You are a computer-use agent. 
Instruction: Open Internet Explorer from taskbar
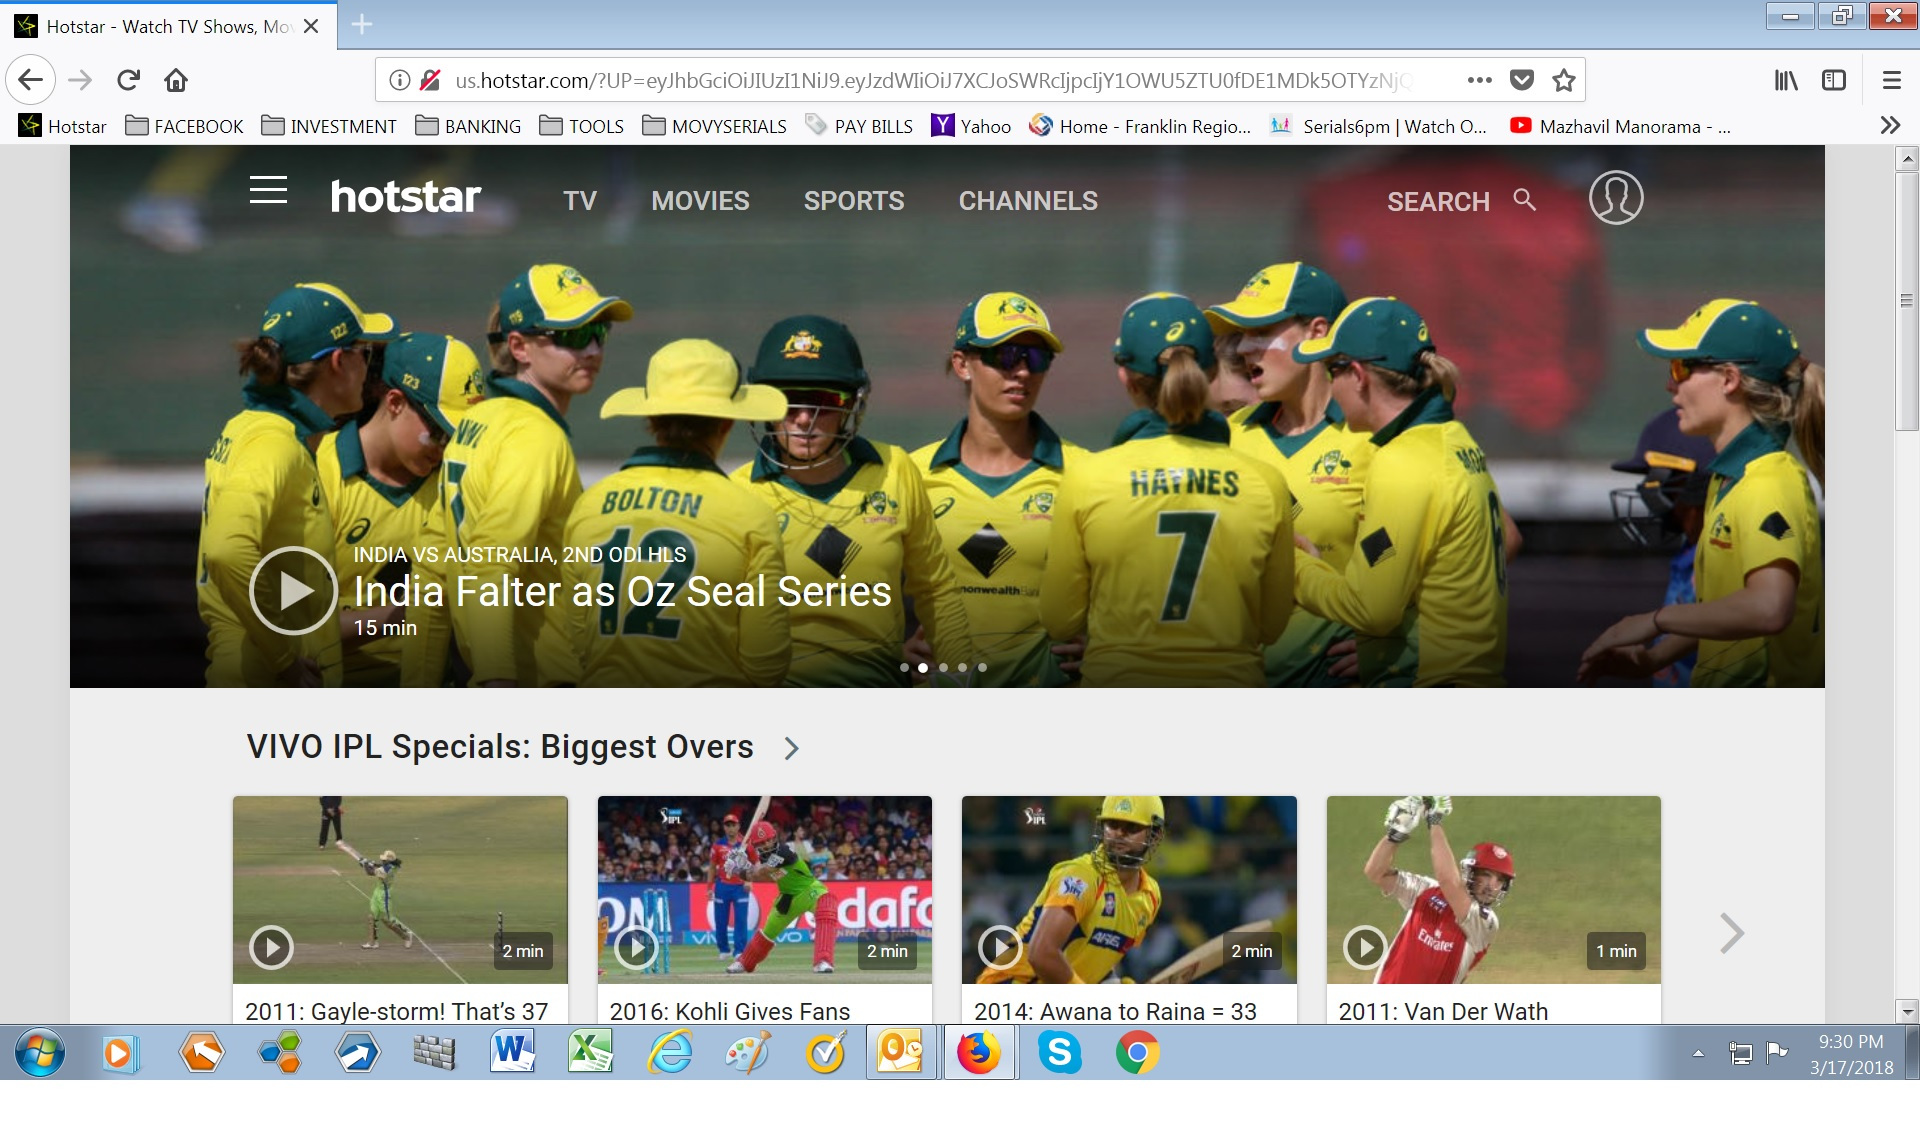[669, 1053]
